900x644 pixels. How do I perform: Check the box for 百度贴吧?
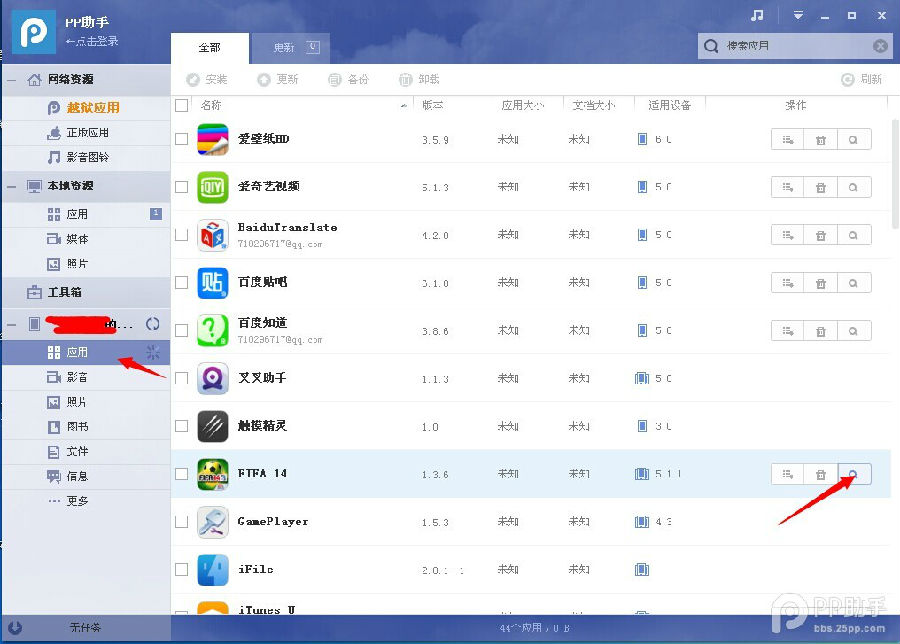[x=181, y=282]
